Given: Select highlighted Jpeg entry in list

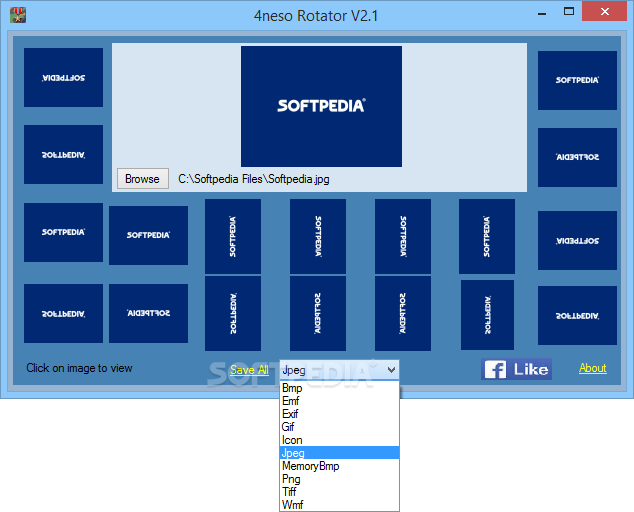Looking at the screenshot, I should (x=339, y=453).
